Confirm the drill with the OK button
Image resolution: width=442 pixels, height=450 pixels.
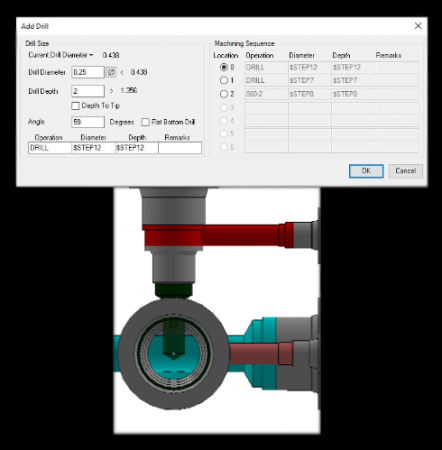pos(366,171)
